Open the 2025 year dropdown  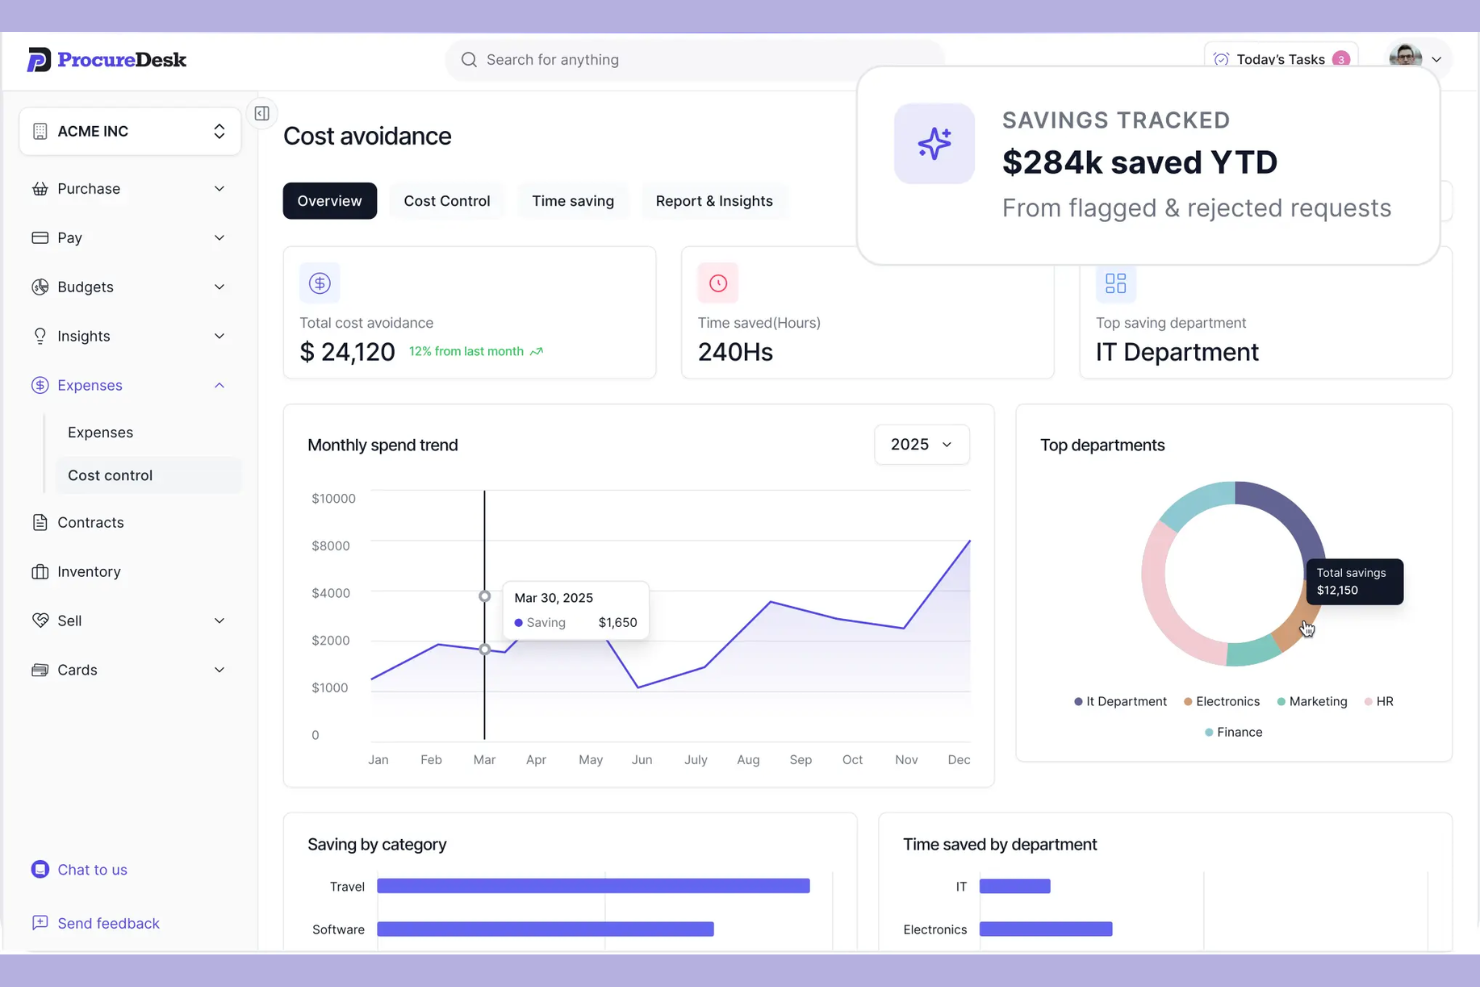pyautogui.click(x=922, y=445)
